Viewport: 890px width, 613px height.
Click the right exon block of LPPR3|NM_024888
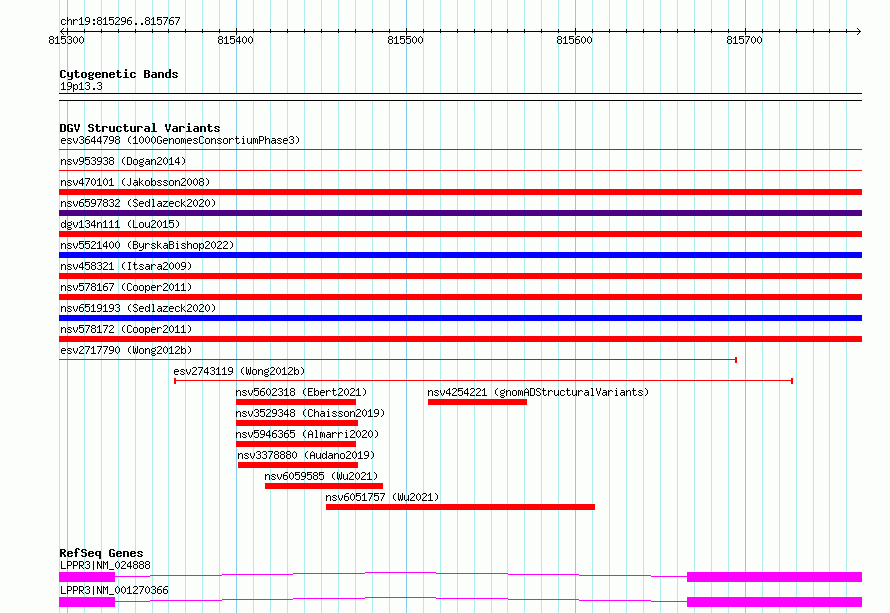(x=774, y=577)
